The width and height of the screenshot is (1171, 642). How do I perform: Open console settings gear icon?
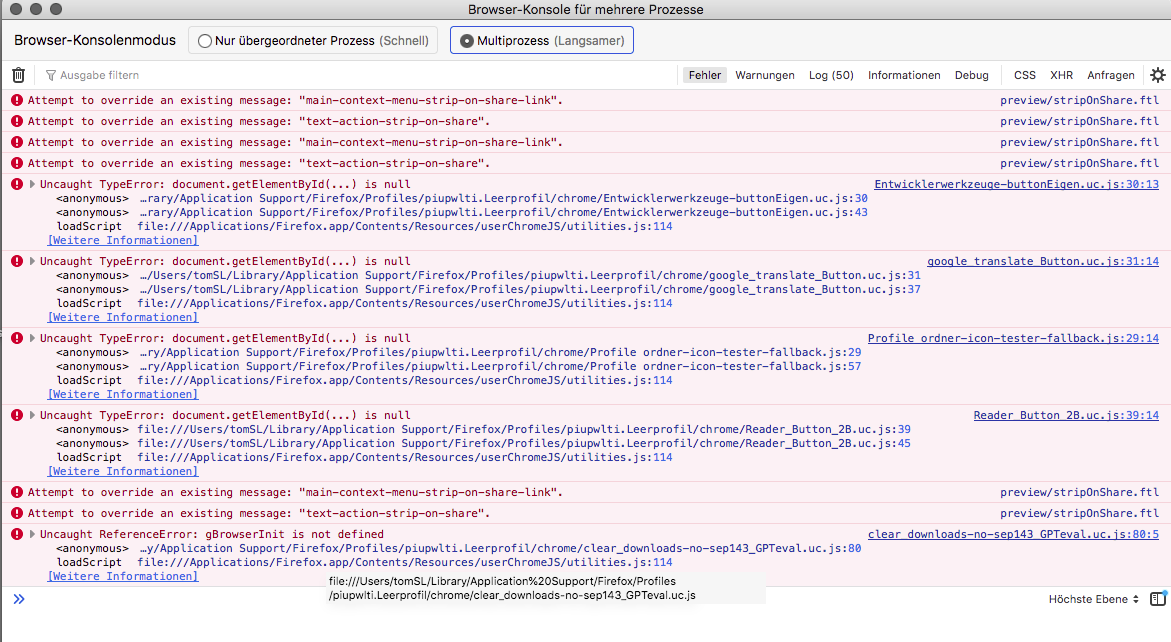(1157, 75)
